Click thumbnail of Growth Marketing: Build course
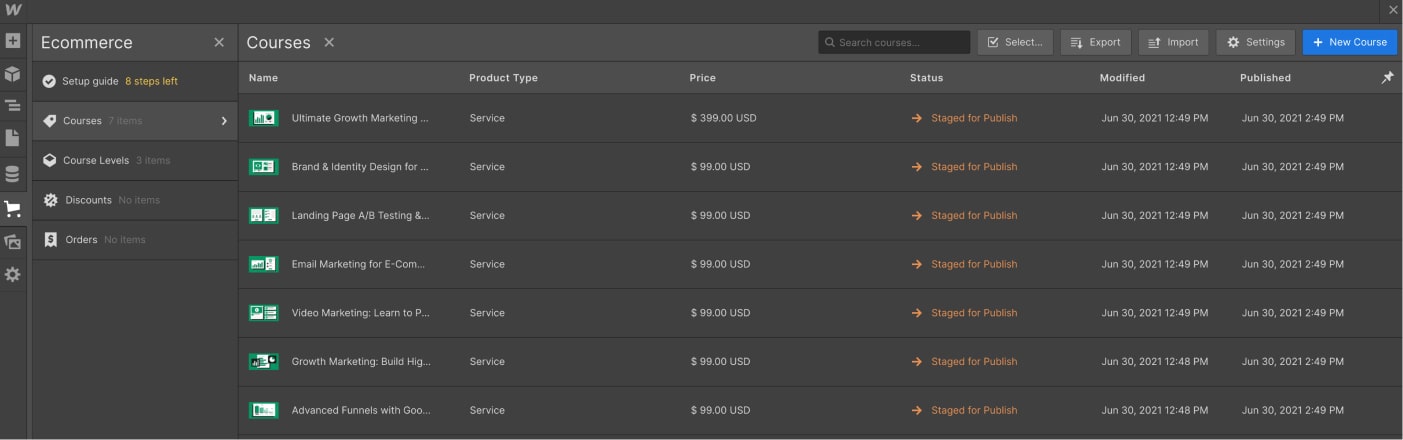 [x=264, y=361]
